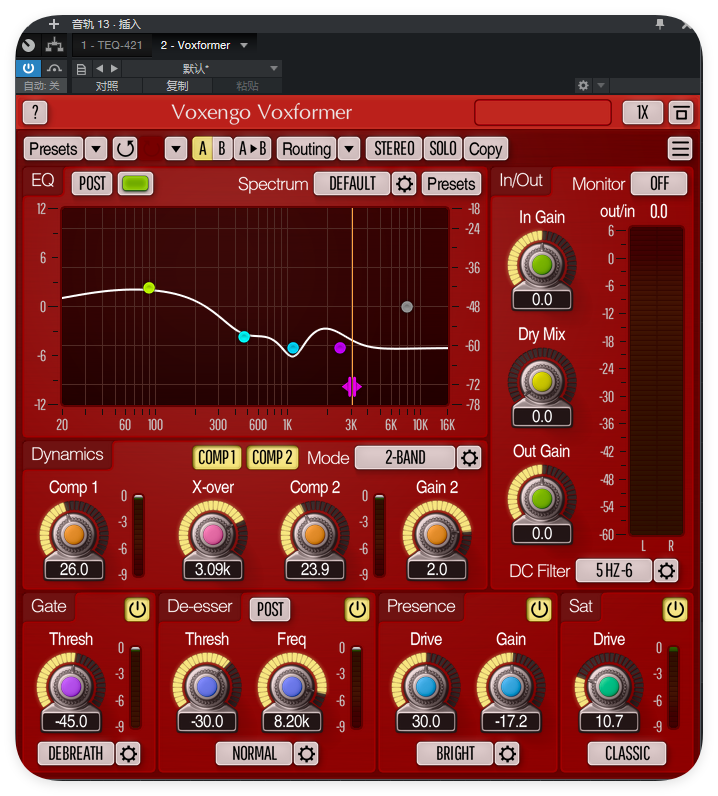Toggle Gate power button

[137, 609]
